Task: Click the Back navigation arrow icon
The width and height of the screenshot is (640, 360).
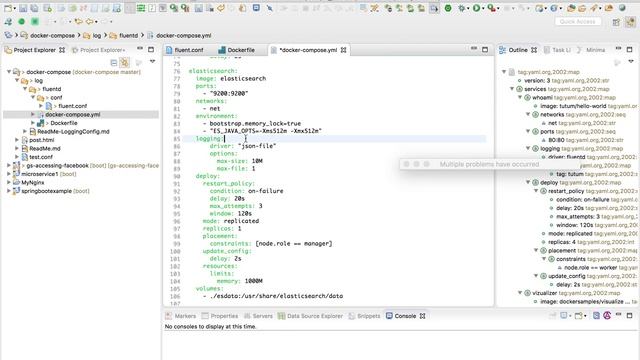Action: (x=89, y=21)
